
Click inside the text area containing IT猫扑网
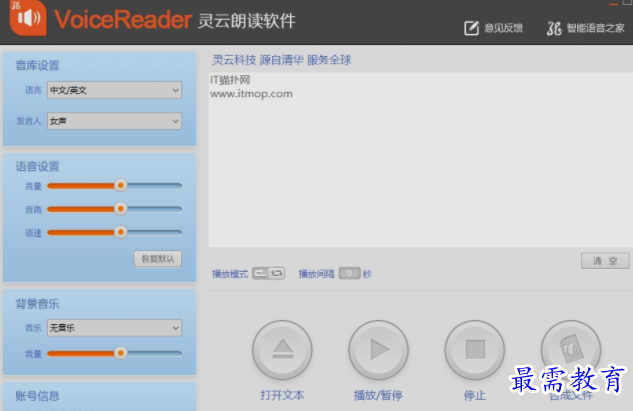click(x=421, y=160)
